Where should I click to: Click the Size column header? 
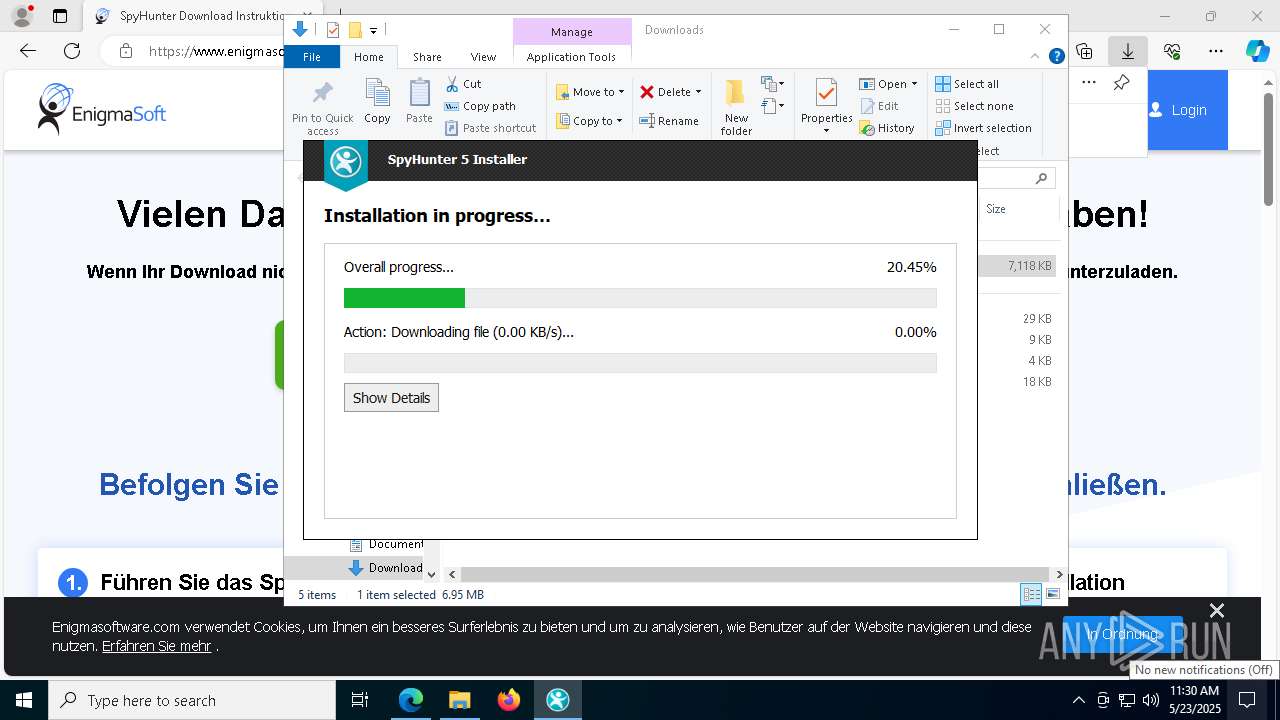tap(996, 209)
